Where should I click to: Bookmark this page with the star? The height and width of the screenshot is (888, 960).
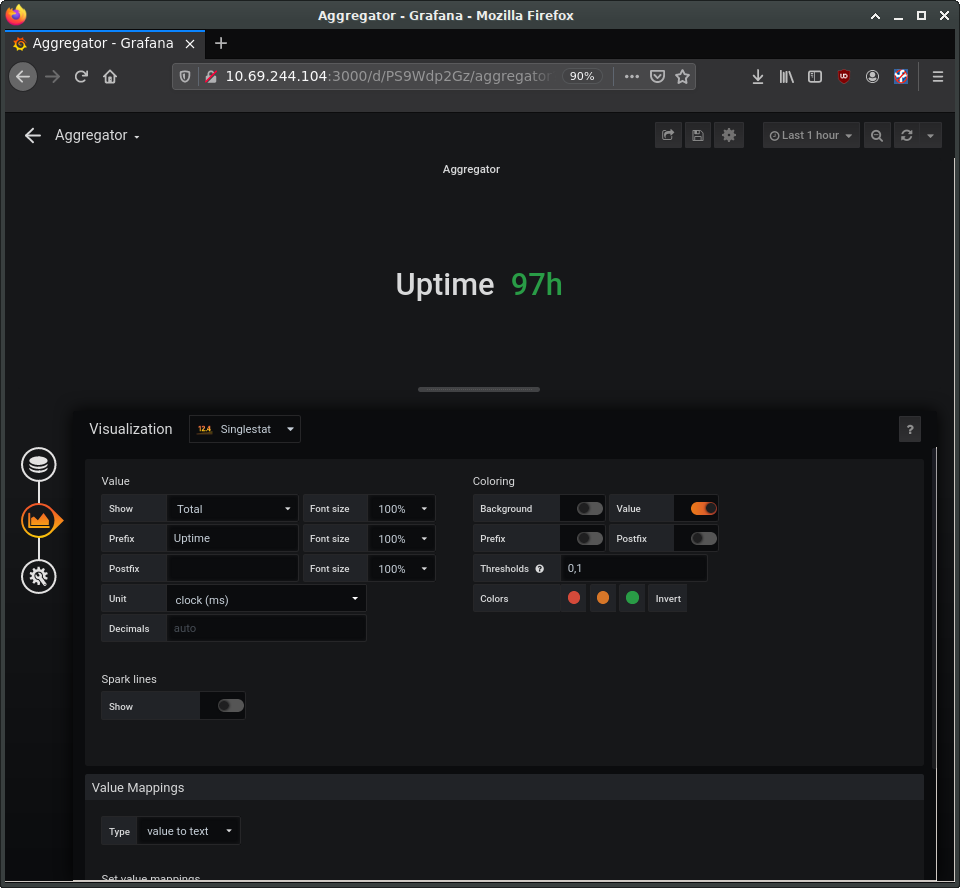pos(683,77)
